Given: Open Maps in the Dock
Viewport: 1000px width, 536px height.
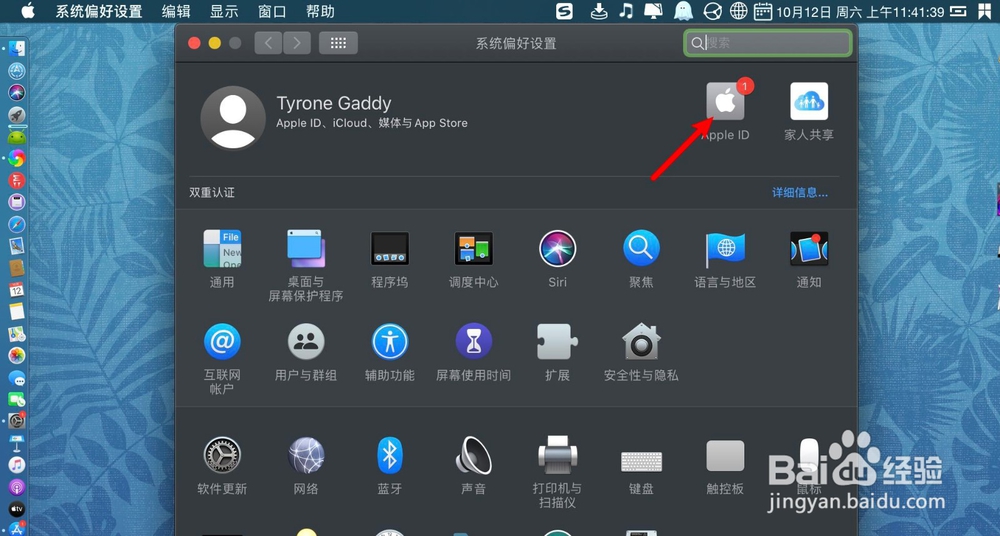Looking at the screenshot, I should coord(17,333).
